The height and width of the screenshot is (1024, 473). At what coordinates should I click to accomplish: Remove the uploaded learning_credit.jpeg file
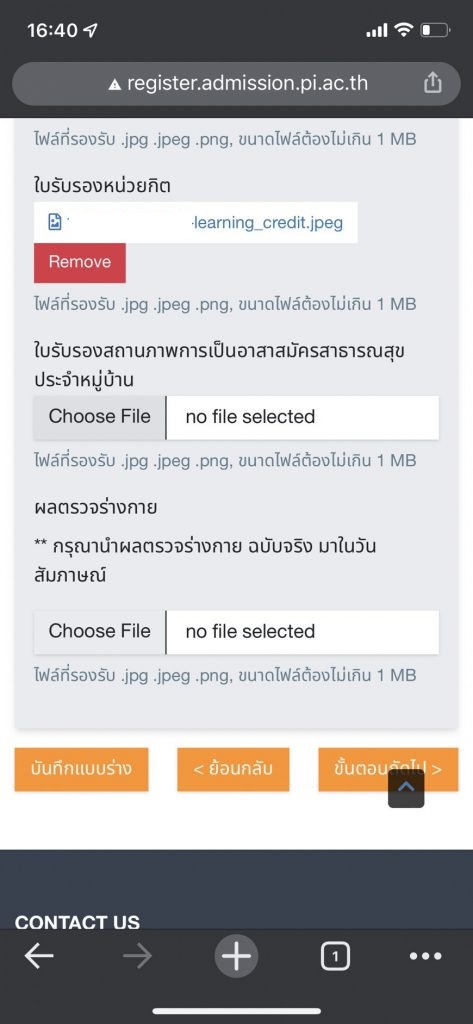80,263
